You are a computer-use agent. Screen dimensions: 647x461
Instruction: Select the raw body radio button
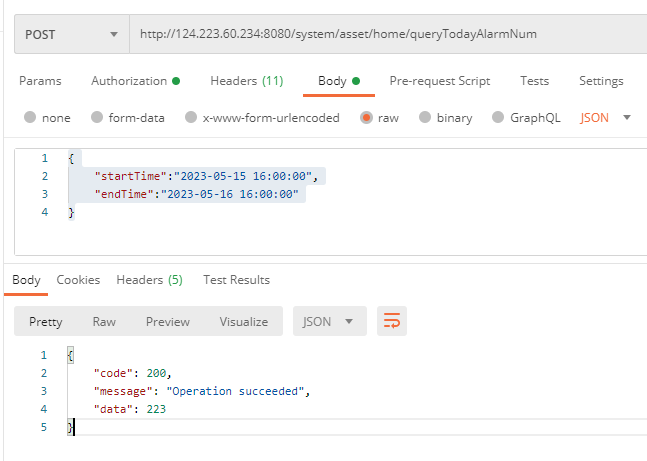(x=366, y=118)
